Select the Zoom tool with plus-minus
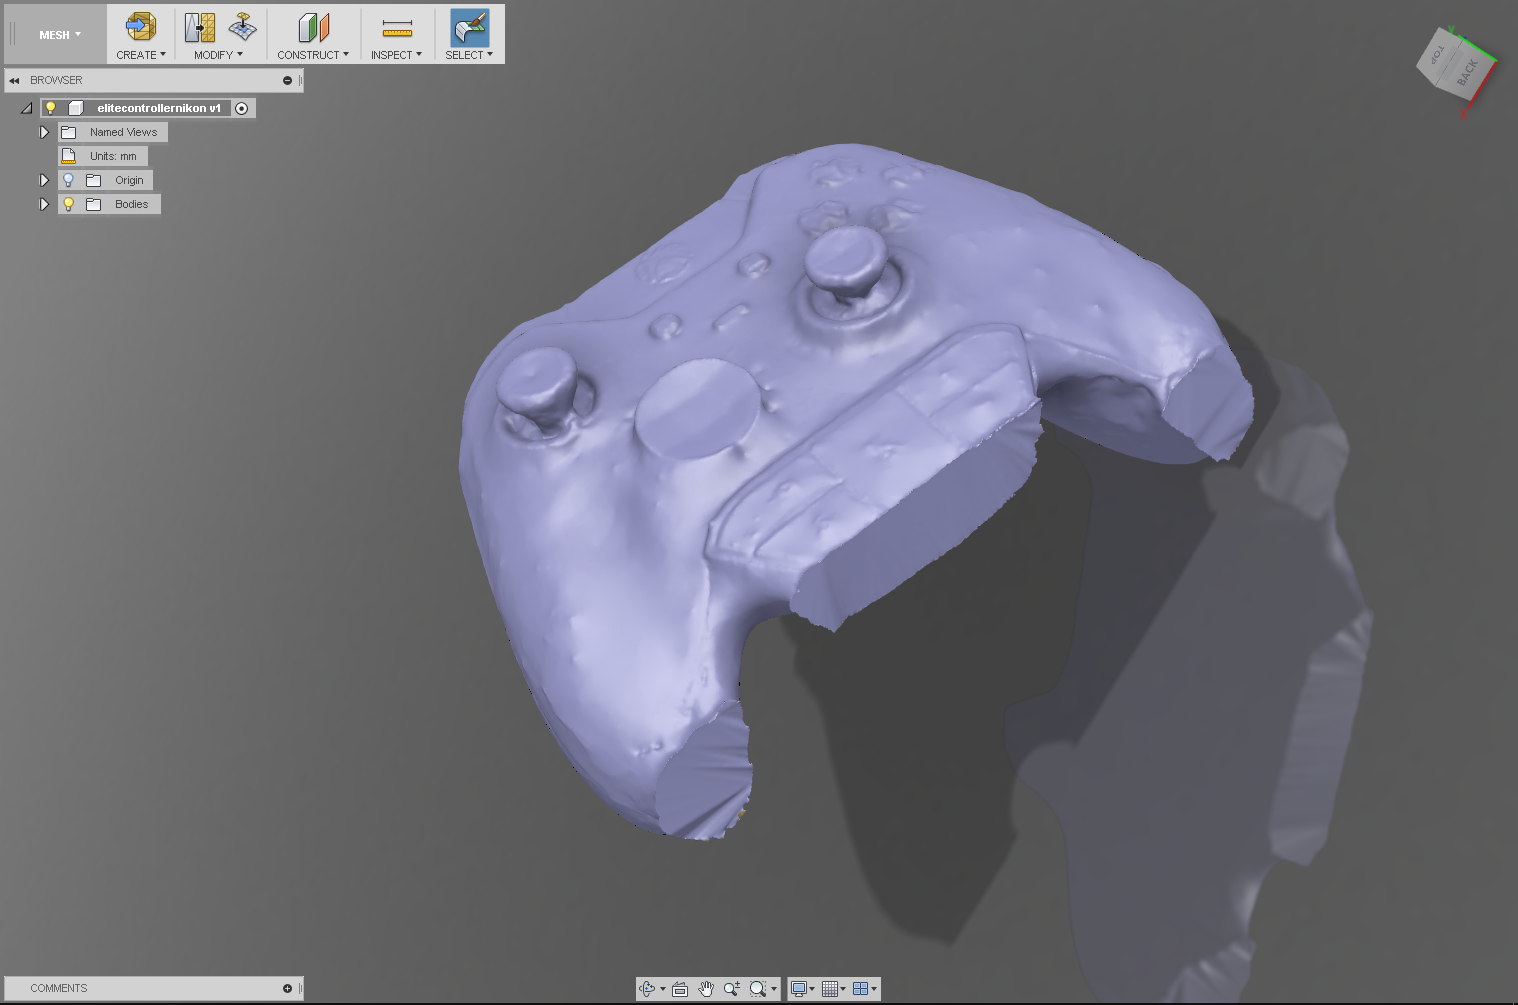The width and height of the screenshot is (1518, 1005). coord(732,989)
